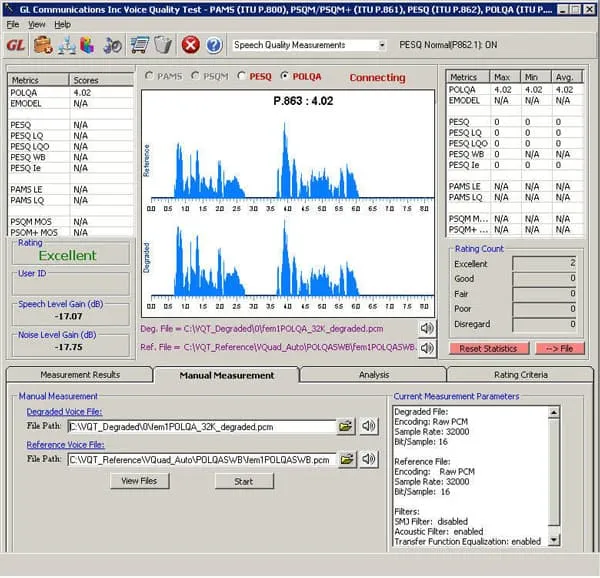The width and height of the screenshot is (600, 578).
Task: Click the Reset Statistics button
Action: [x=488, y=348]
